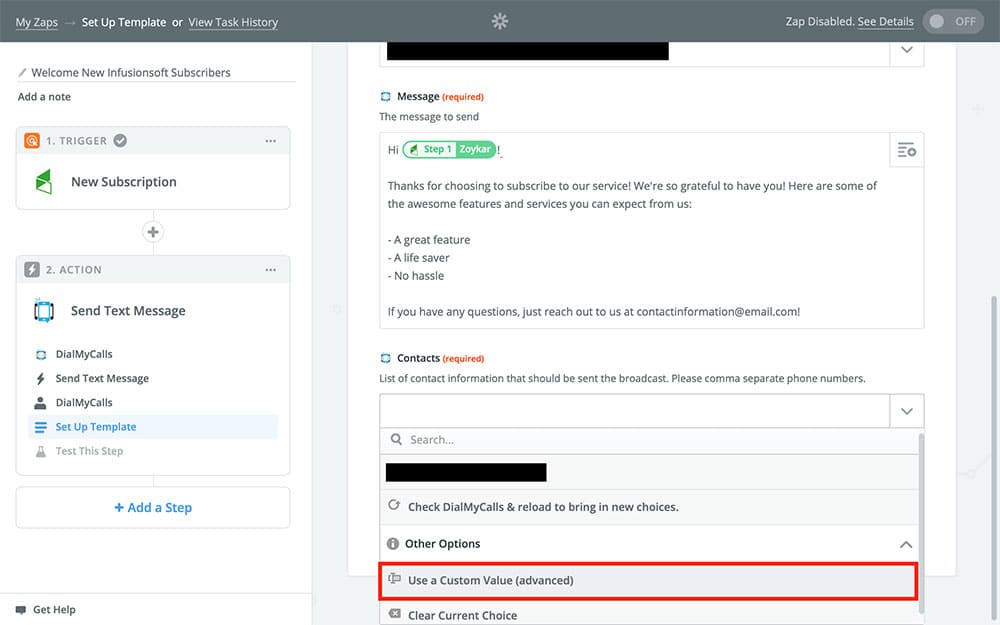
Task: Click the Search field in Contacts dropdown
Action: (650, 440)
